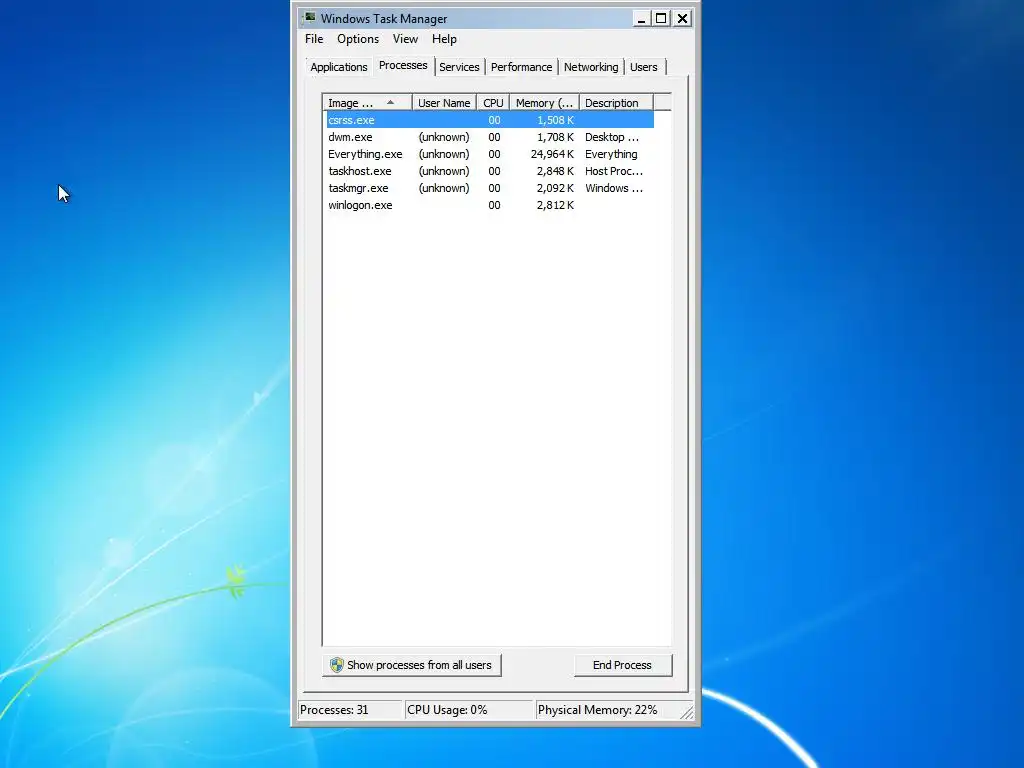Click the Host Proc... description cell

point(614,171)
